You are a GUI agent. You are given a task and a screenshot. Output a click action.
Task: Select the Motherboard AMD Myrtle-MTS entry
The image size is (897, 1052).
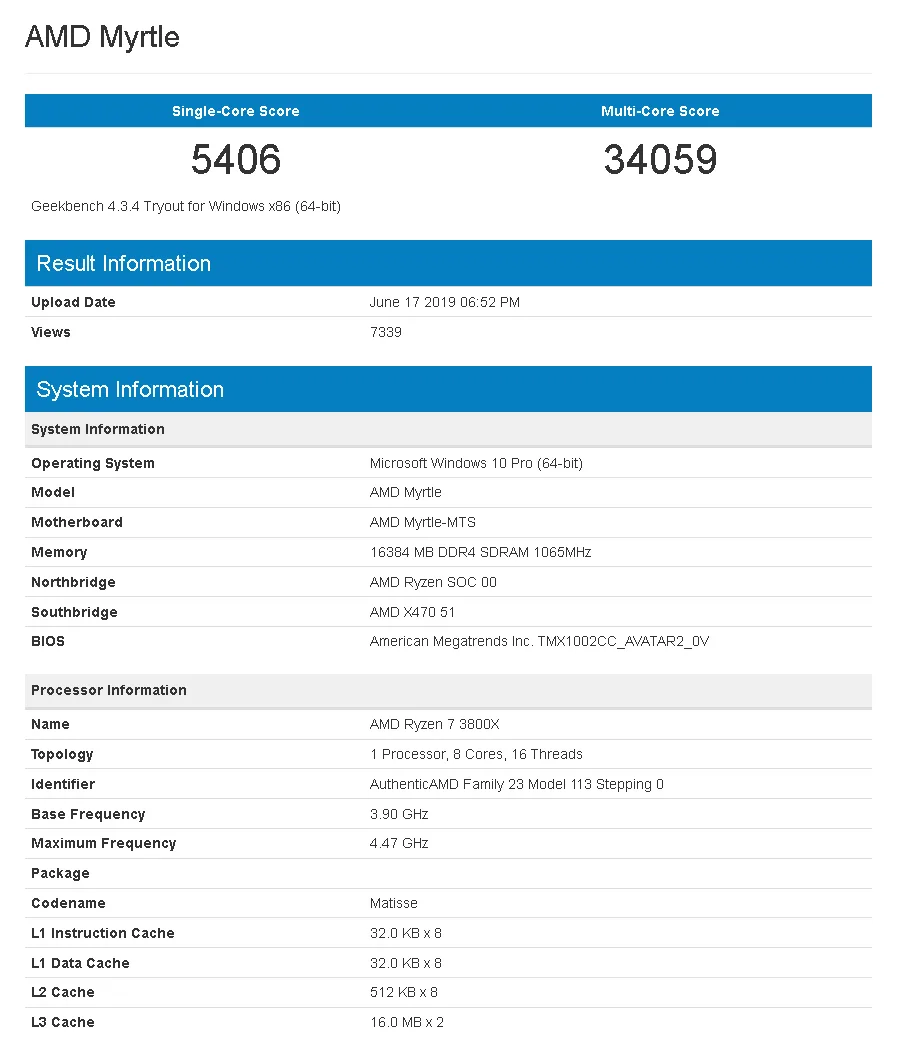click(423, 522)
